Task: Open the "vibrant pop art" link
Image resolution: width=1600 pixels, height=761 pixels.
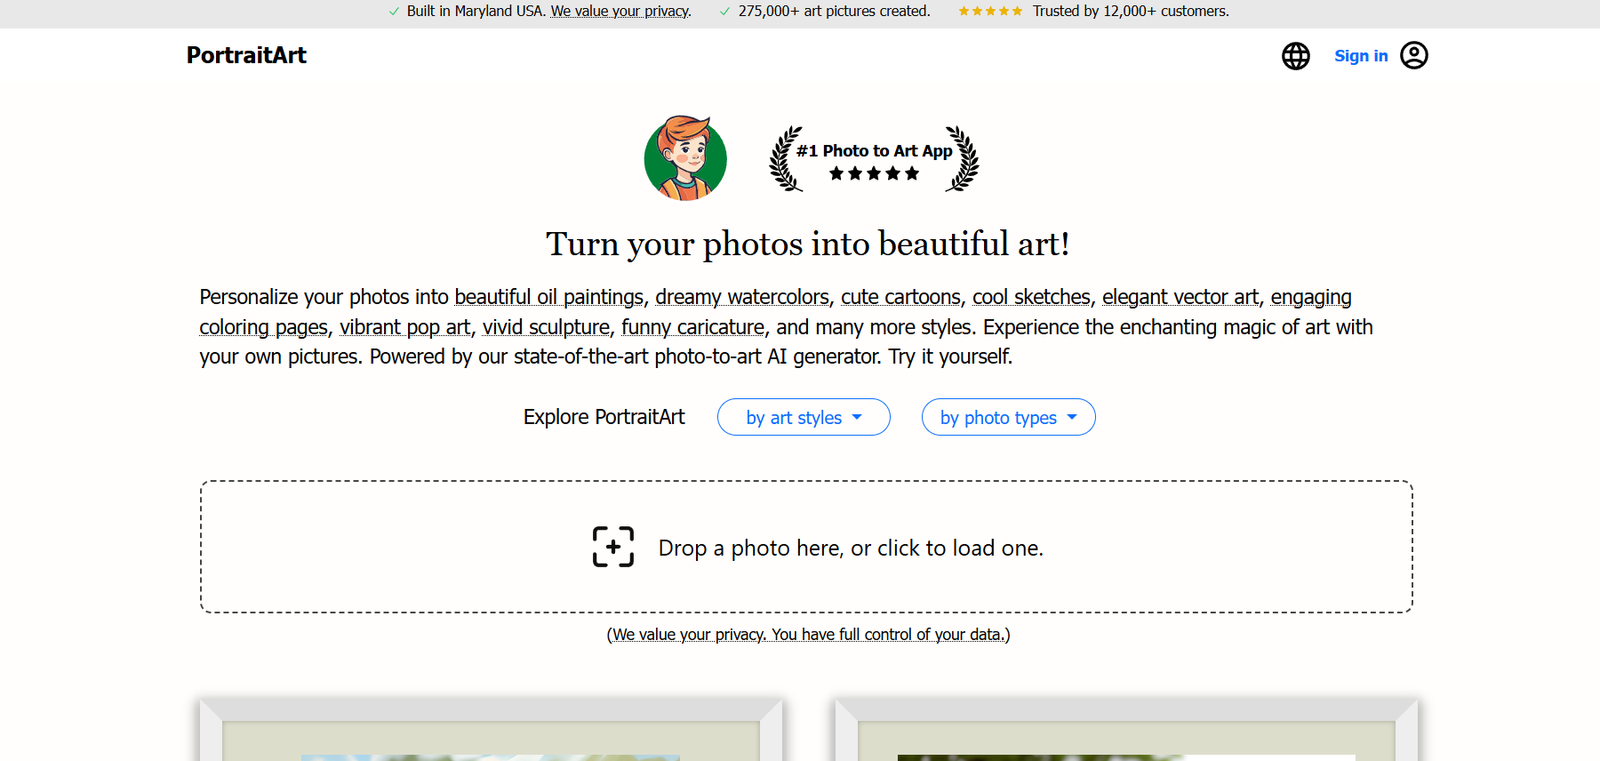Action: pyautogui.click(x=405, y=327)
